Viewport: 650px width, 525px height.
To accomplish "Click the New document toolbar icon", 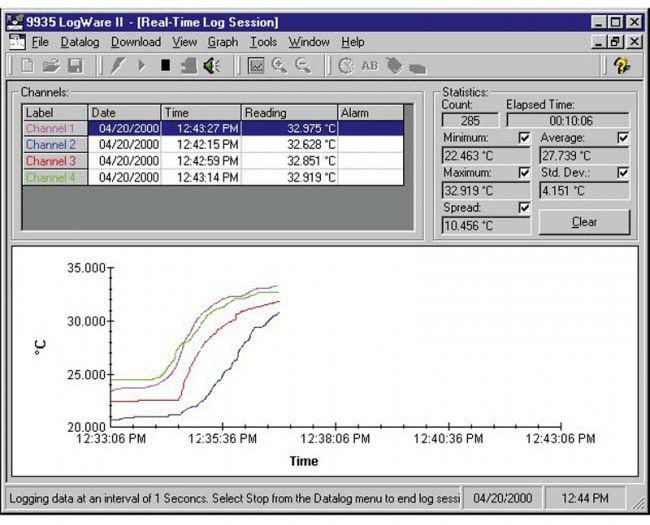I will [x=27, y=66].
